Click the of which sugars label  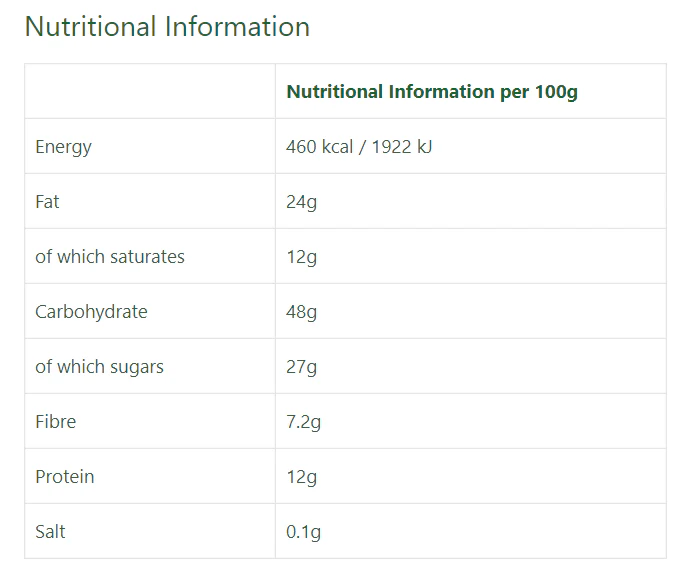[x=100, y=367]
